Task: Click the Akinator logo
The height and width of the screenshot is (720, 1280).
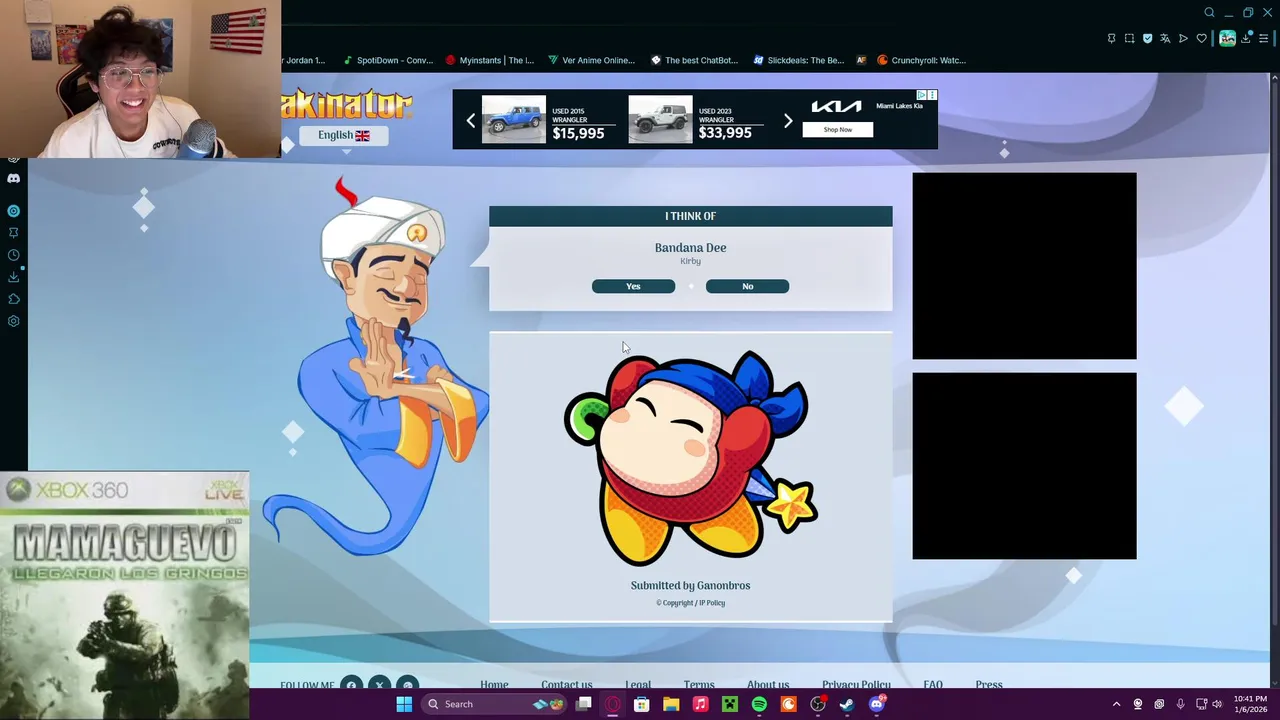Action: [347, 104]
